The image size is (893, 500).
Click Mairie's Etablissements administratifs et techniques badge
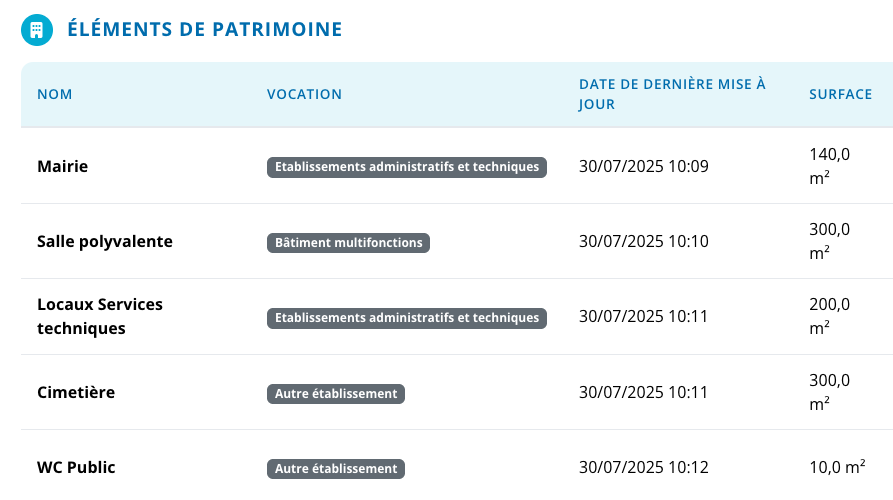click(407, 167)
